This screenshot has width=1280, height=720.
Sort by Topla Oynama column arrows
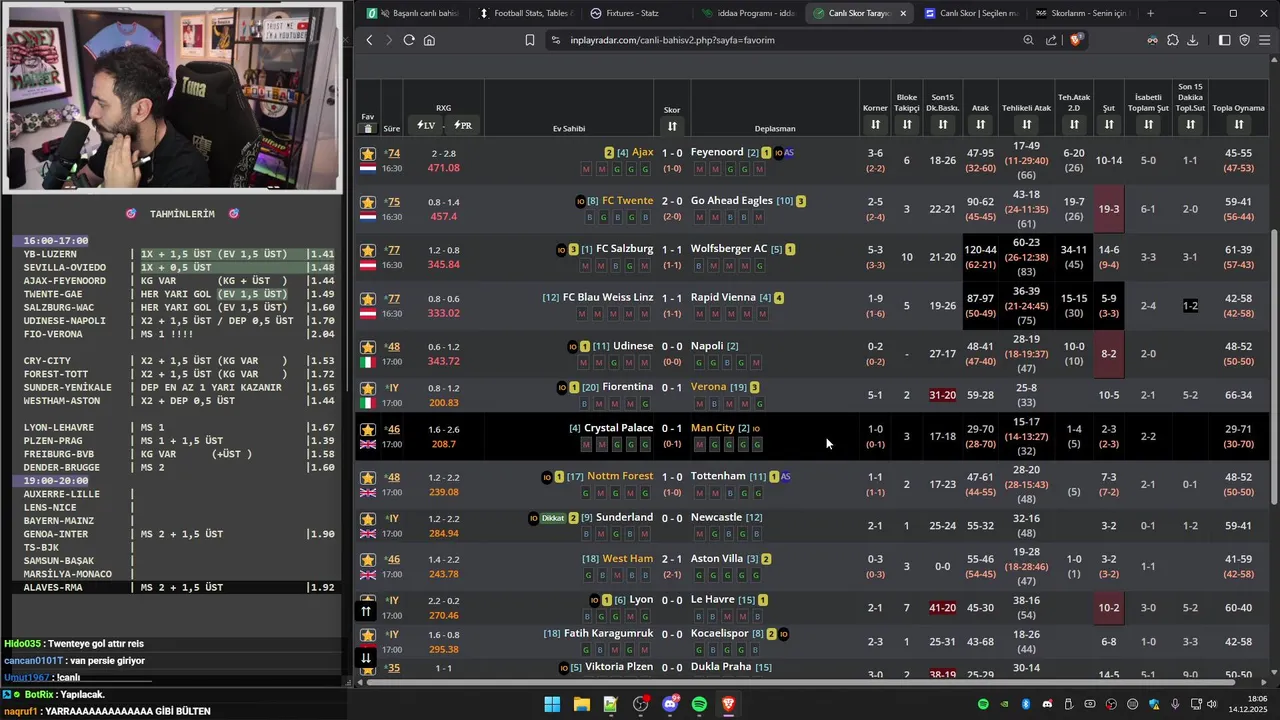coord(1238,125)
